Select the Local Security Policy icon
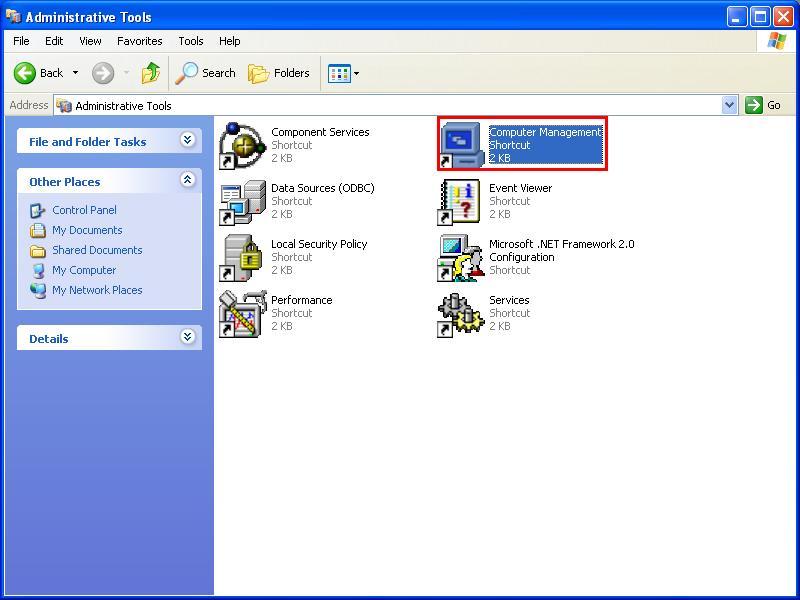 [241, 258]
